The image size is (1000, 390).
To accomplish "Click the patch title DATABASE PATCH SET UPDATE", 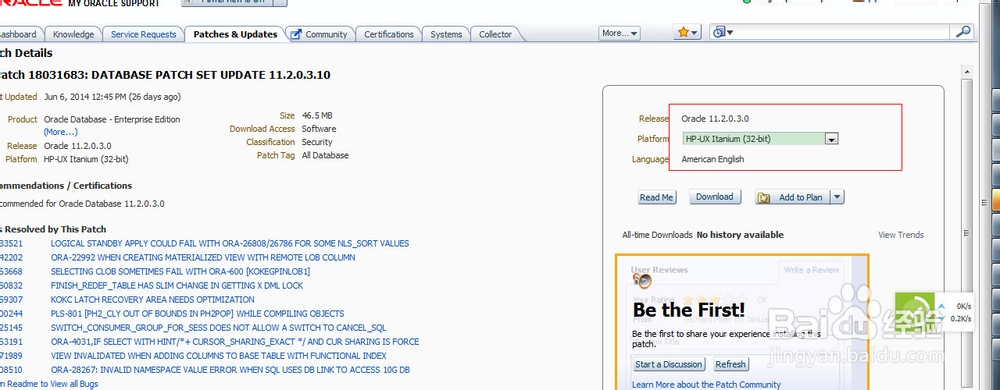I will tap(211, 75).
